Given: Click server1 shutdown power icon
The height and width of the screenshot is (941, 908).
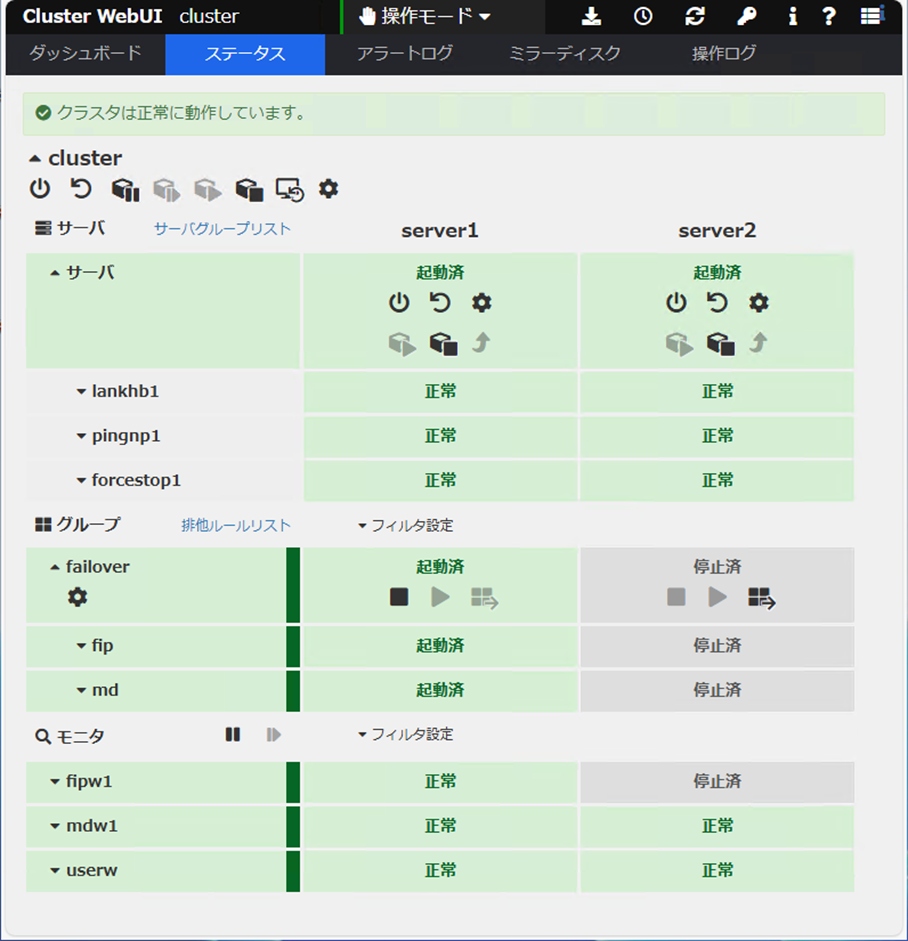Looking at the screenshot, I should click(x=399, y=303).
